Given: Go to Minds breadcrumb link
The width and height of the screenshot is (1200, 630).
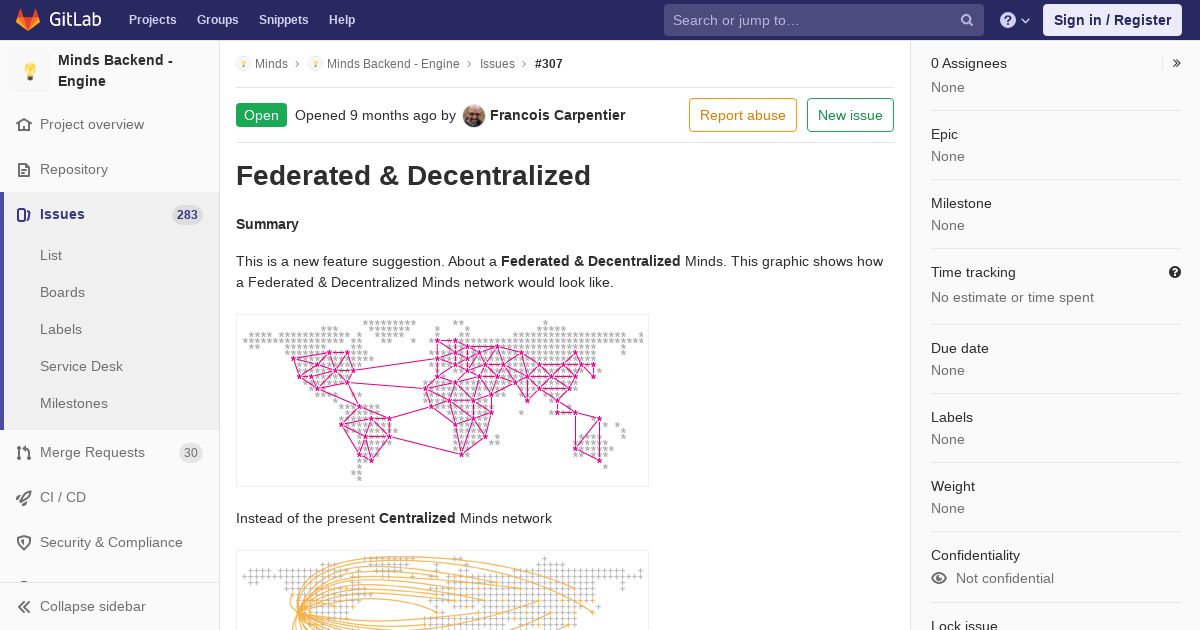Looking at the screenshot, I should click(x=271, y=64).
